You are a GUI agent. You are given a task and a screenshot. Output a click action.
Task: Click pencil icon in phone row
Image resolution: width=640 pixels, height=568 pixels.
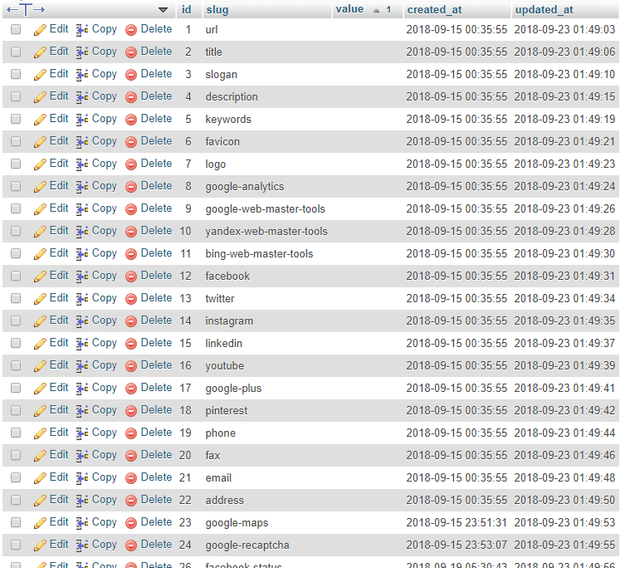tap(40, 433)
